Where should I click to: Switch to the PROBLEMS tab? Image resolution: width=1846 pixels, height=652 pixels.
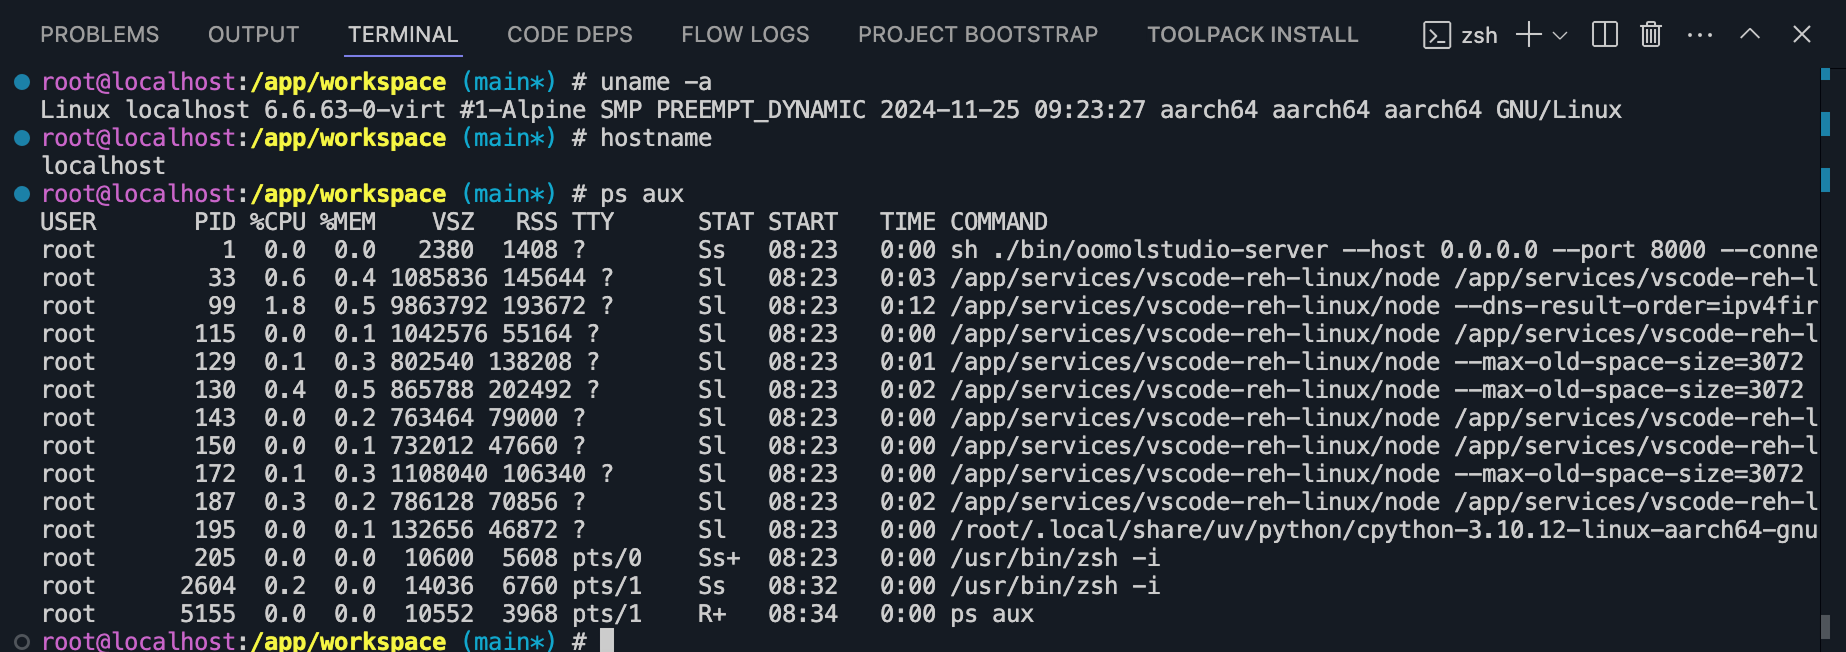click(x=99, y=35)
